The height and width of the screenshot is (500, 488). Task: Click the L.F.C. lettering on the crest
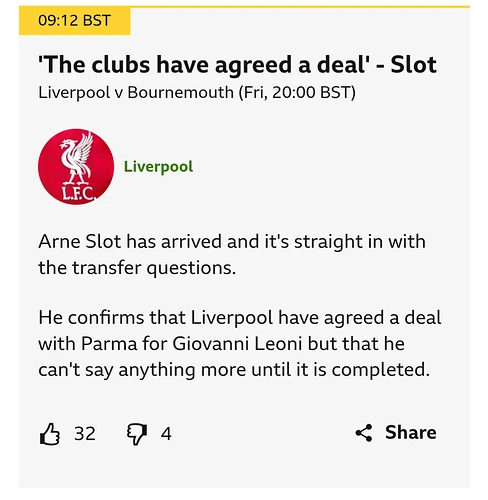click(79, 193)
